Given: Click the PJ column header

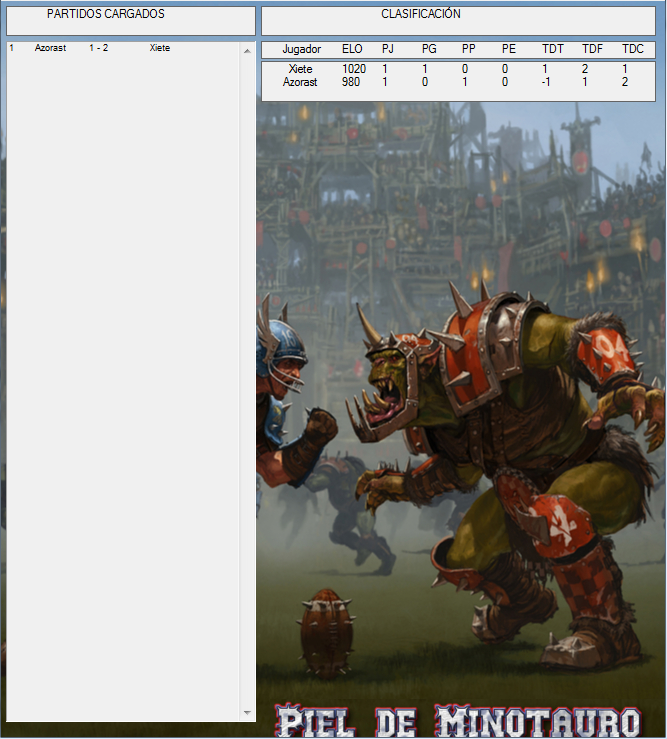Looking at the screenshot, I should pyautogui.click(x=387, y=49).
